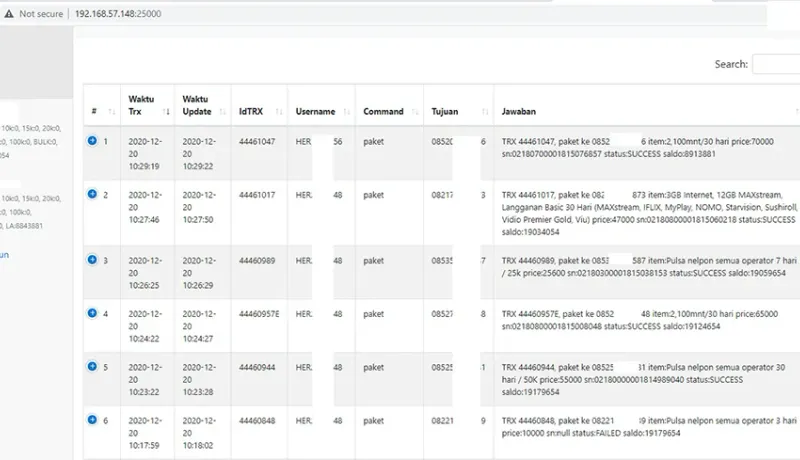Click IdTRX cell 44460944
The image size is (800, 460).
coord(259,367)
